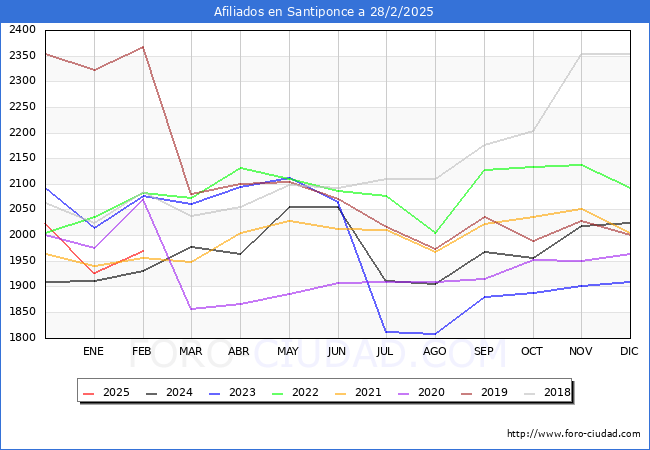The image size is (650, 450).
Task: Click the AGO month axis label
Action: coord(434,351)
